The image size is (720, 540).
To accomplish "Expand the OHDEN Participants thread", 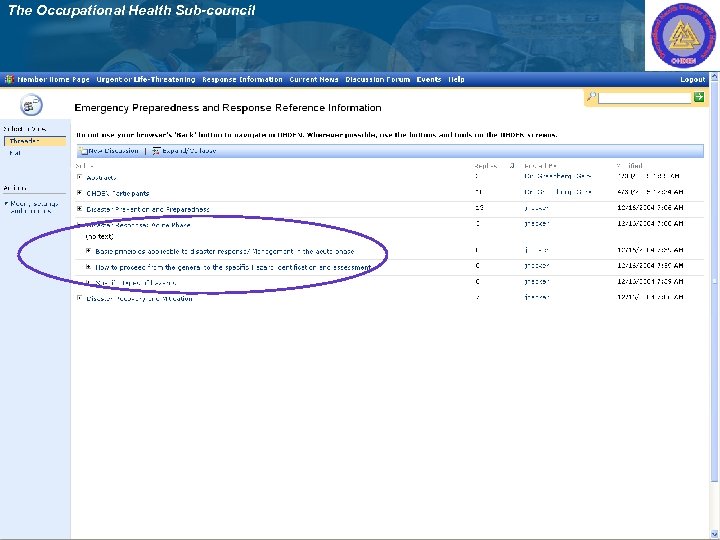I will tap(79, 193).
